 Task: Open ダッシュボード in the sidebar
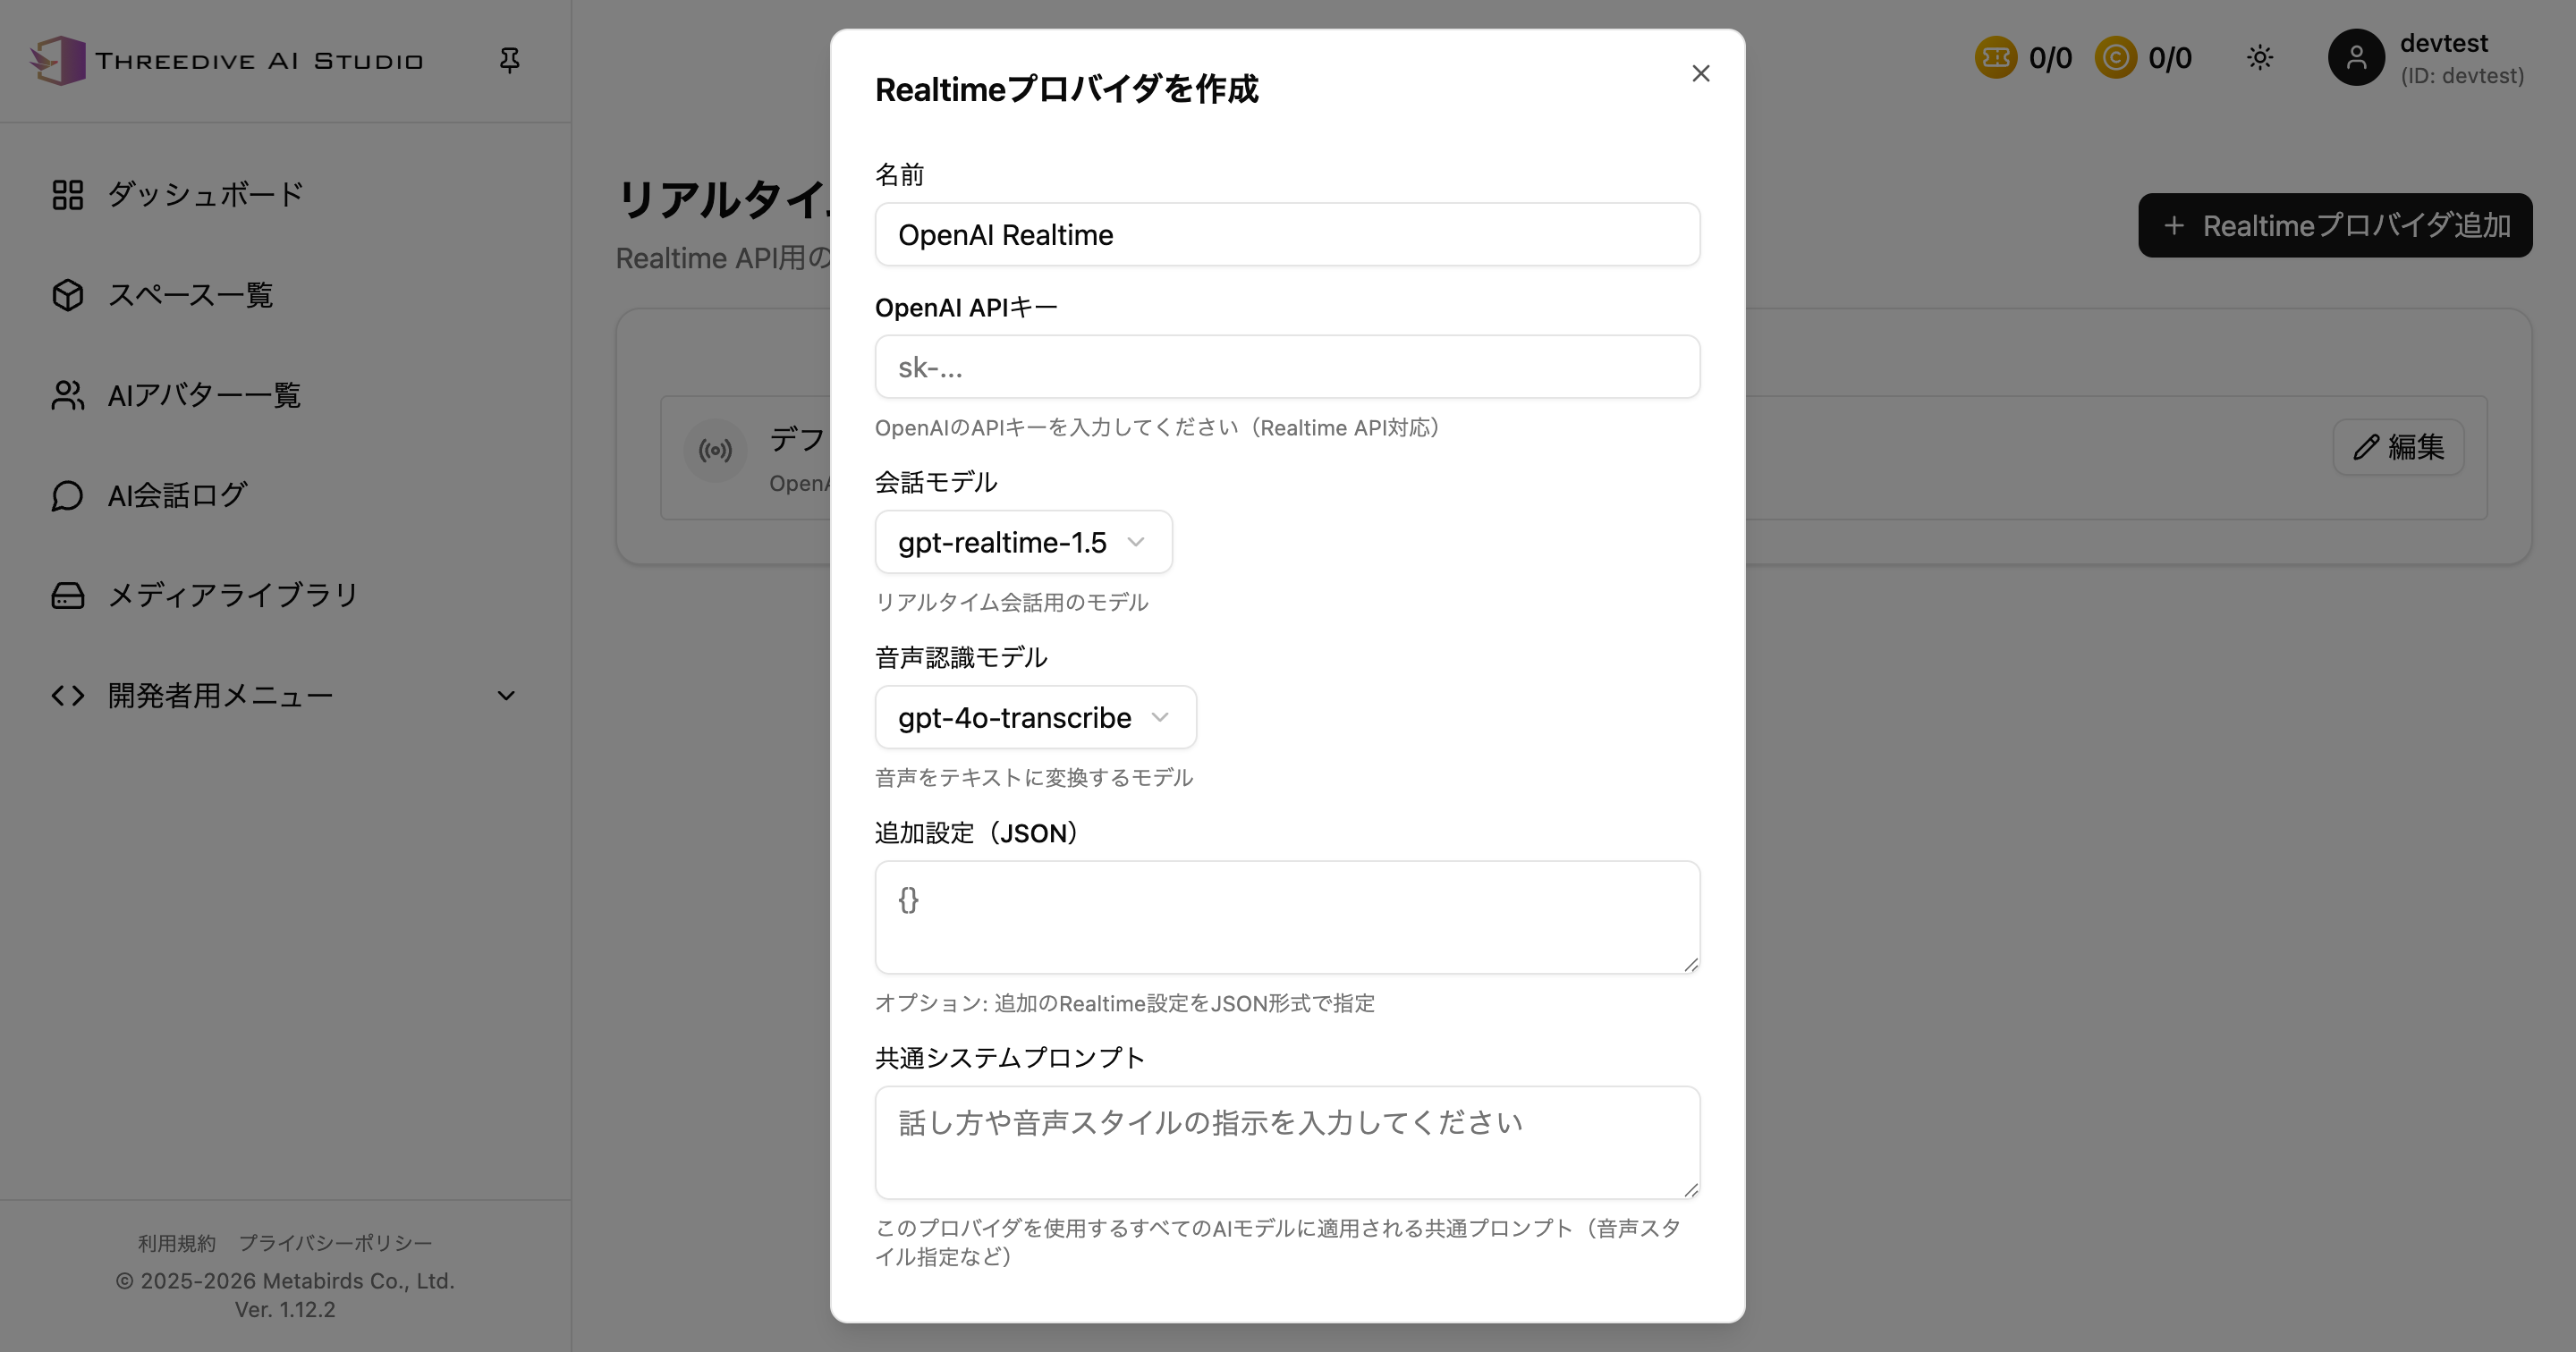(x=285, y=194)
